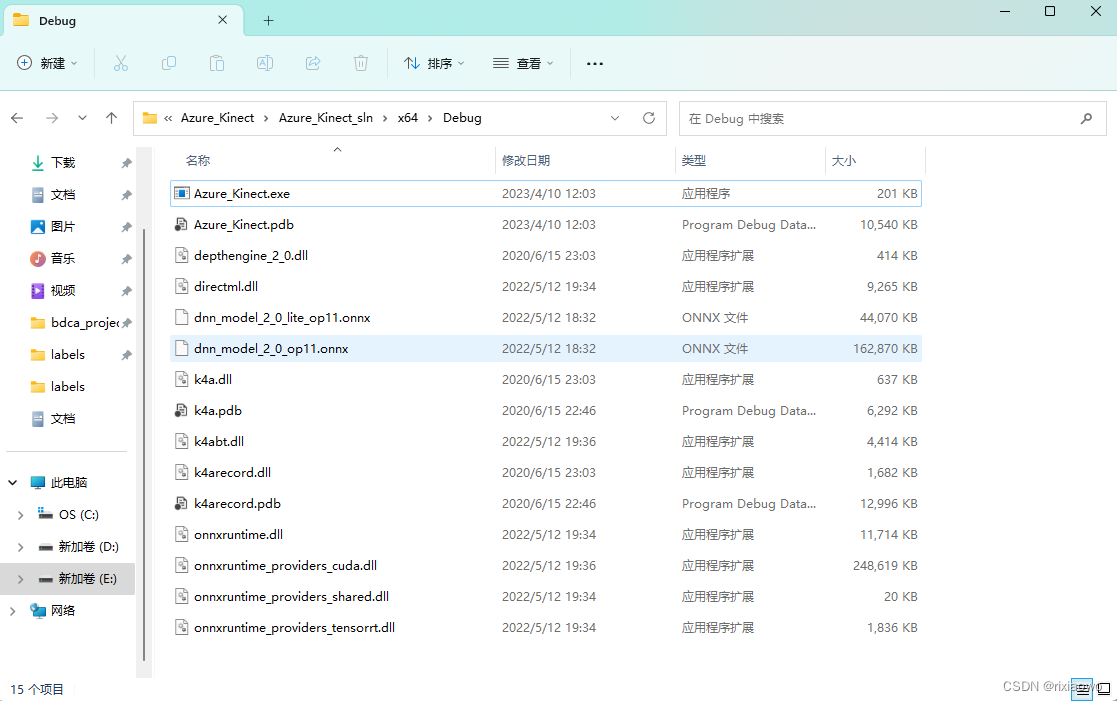Click the Cut scissors icon
Image resolution: width=1117 pixels, height=701 pixels.
121,63
